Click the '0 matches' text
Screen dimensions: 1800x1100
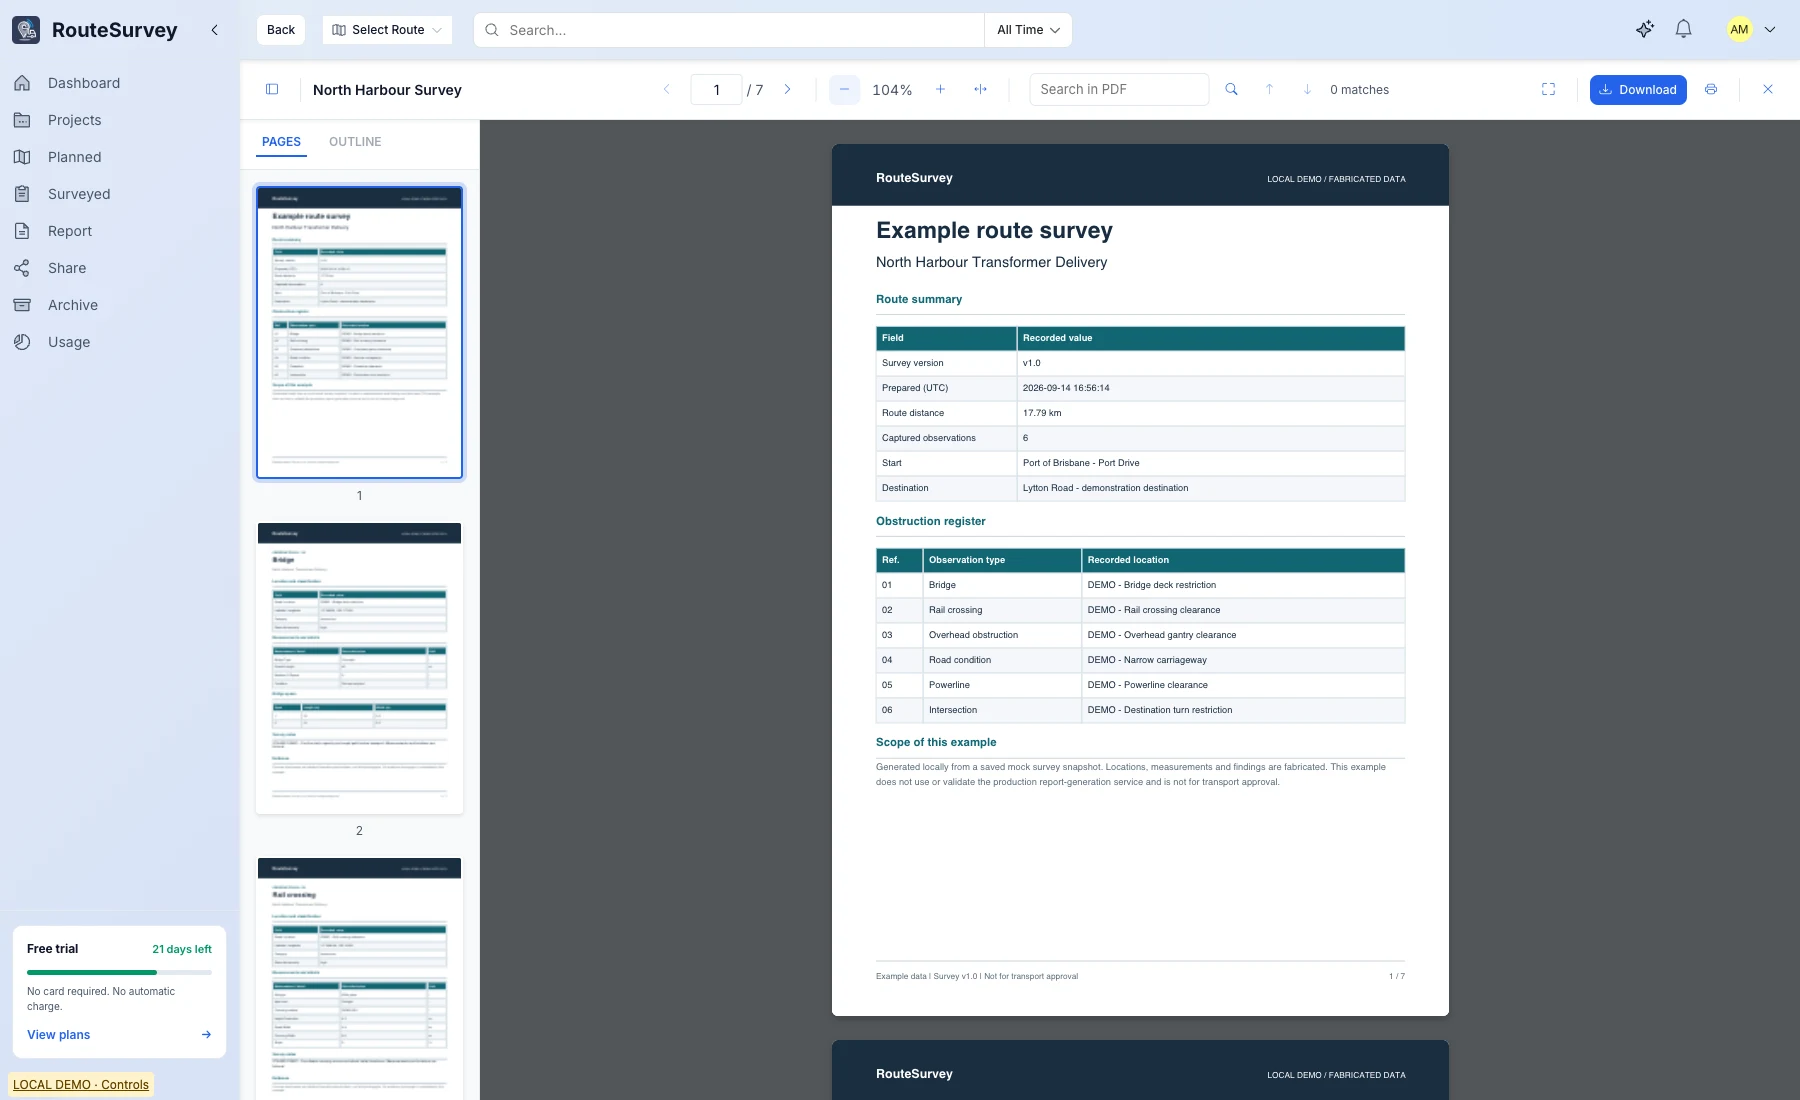(1359, 90)
